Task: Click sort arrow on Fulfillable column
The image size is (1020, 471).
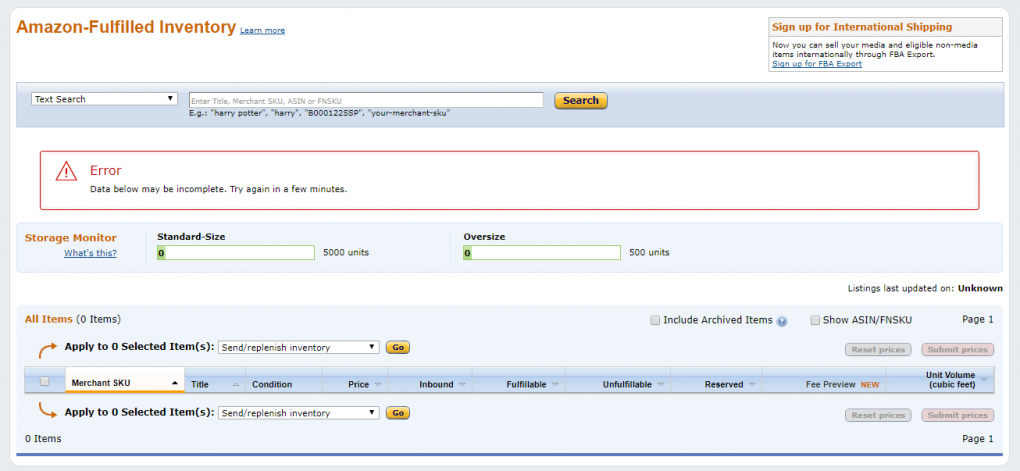Action: 555,385
